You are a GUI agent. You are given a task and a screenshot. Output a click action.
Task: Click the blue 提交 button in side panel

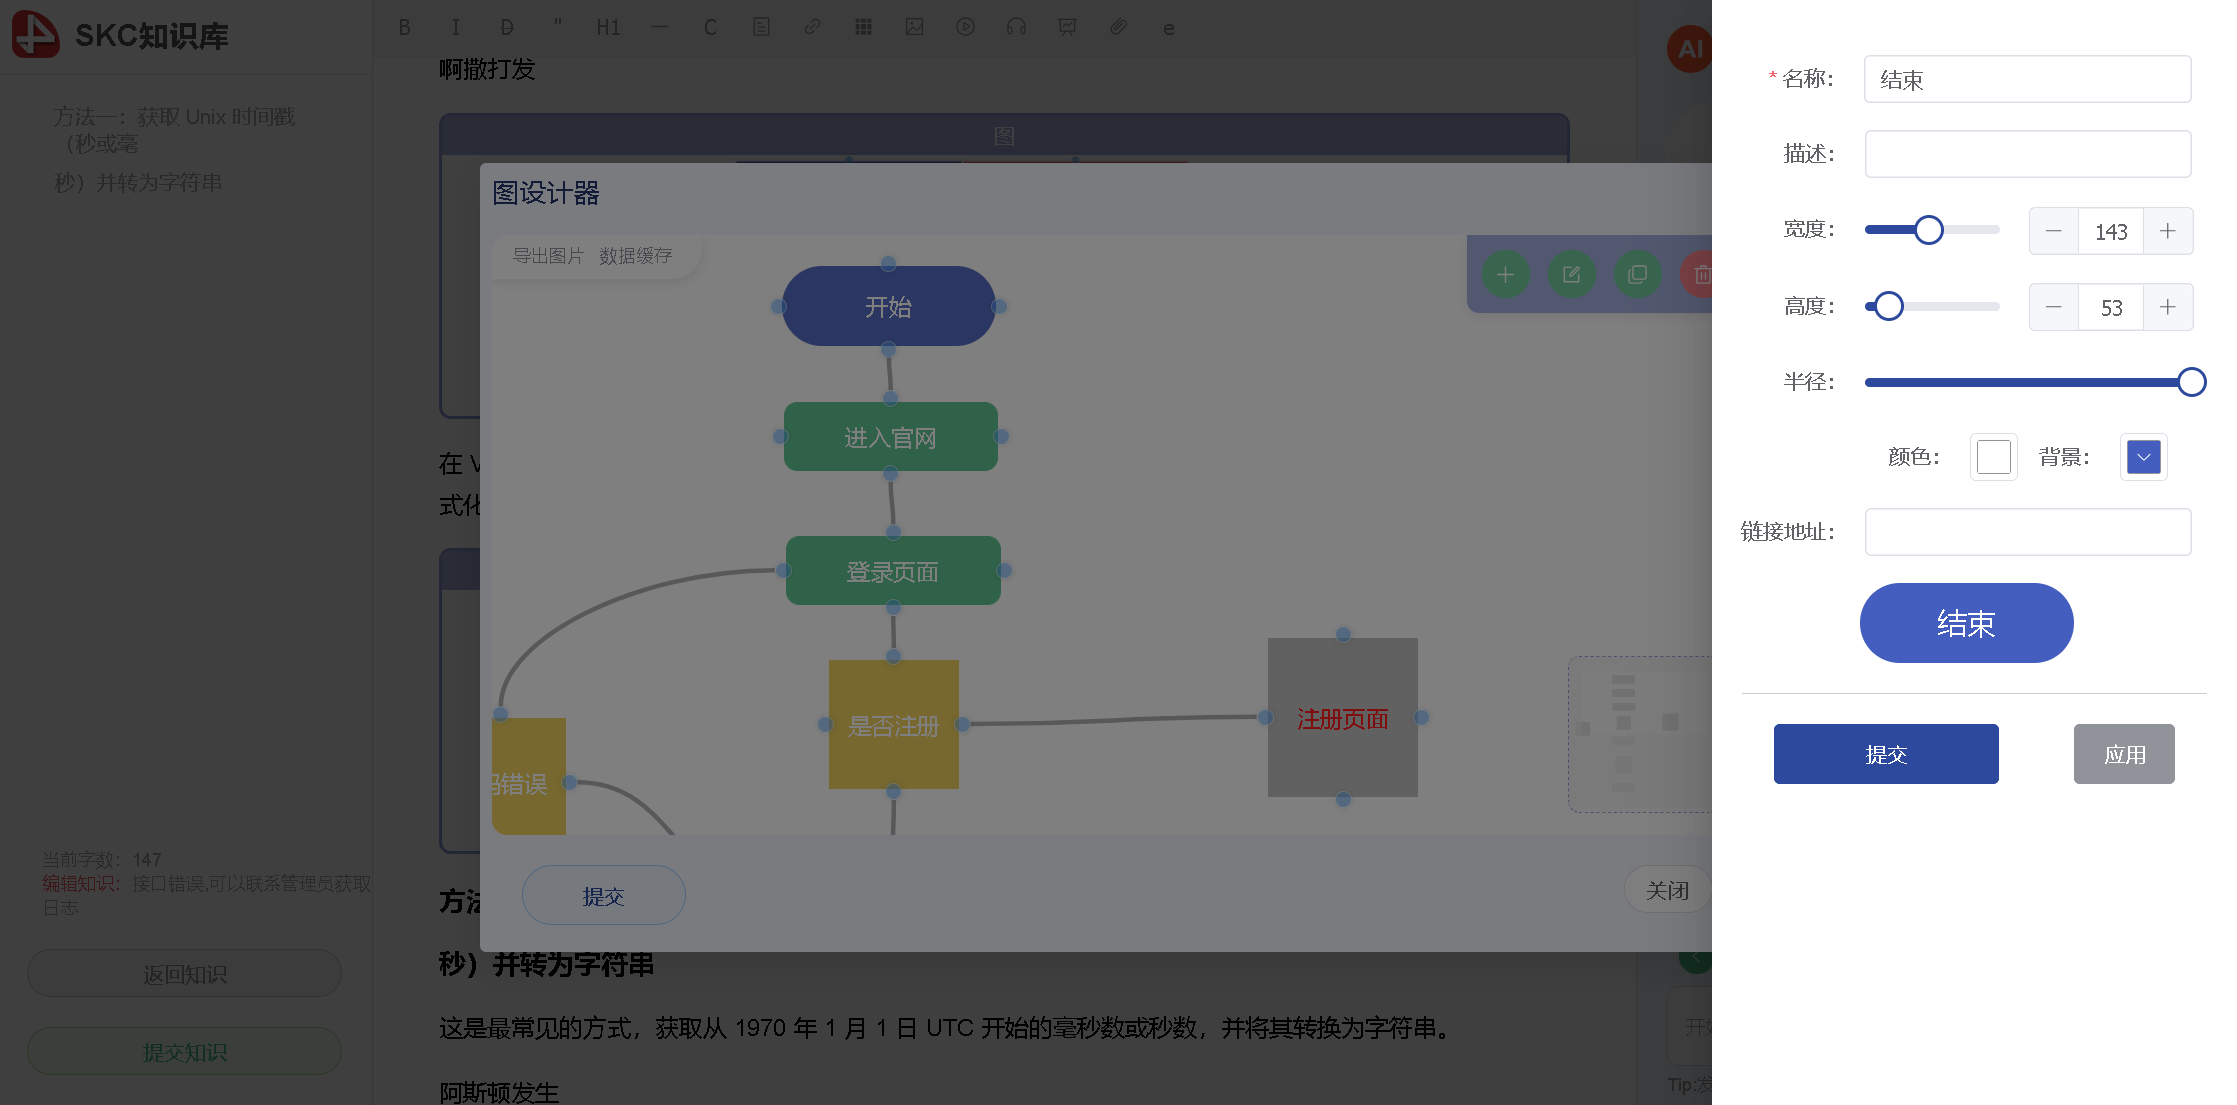(1885, 754)
